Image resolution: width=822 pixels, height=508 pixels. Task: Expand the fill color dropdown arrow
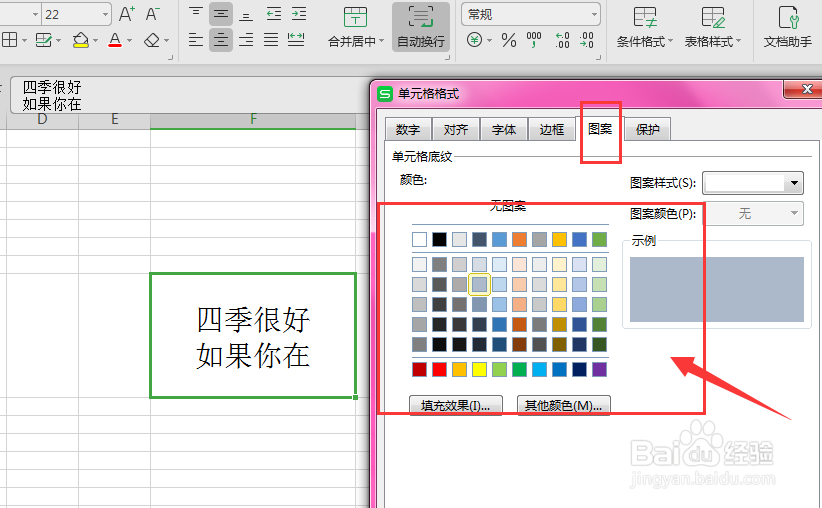(95, 40)
